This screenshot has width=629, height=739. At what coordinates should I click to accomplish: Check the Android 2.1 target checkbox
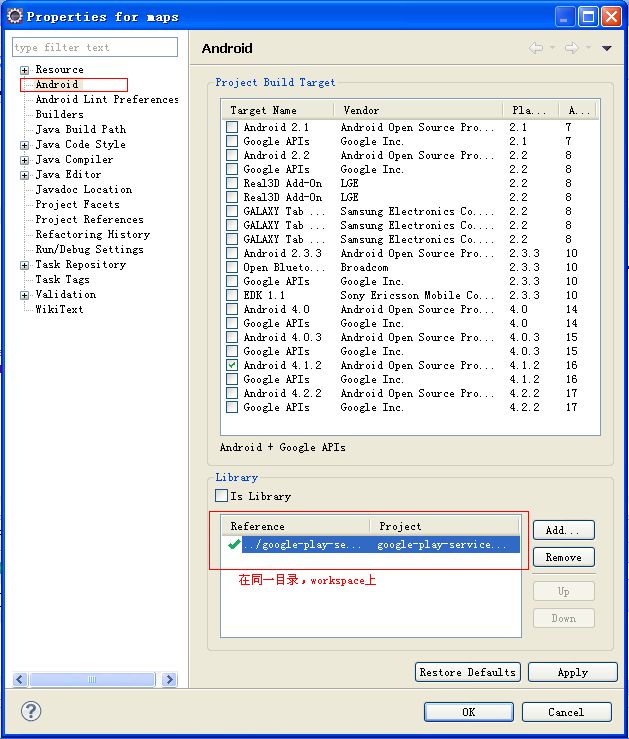pos(232,127)
